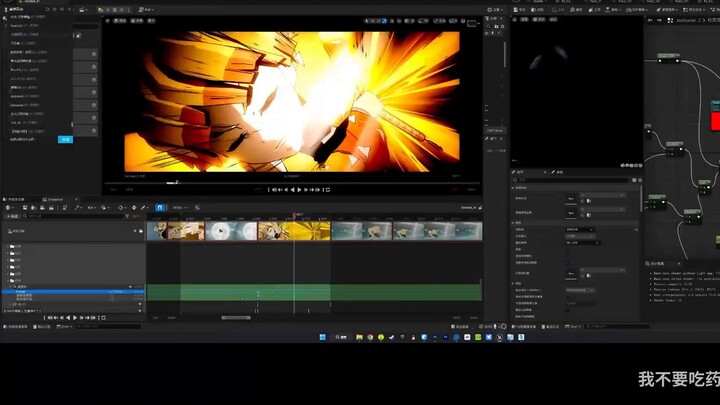Viewport: 720px width, 405px height.
Task: Click Play in the viewport transport controls
Action: pyautogui.click(x=299, y=190)
